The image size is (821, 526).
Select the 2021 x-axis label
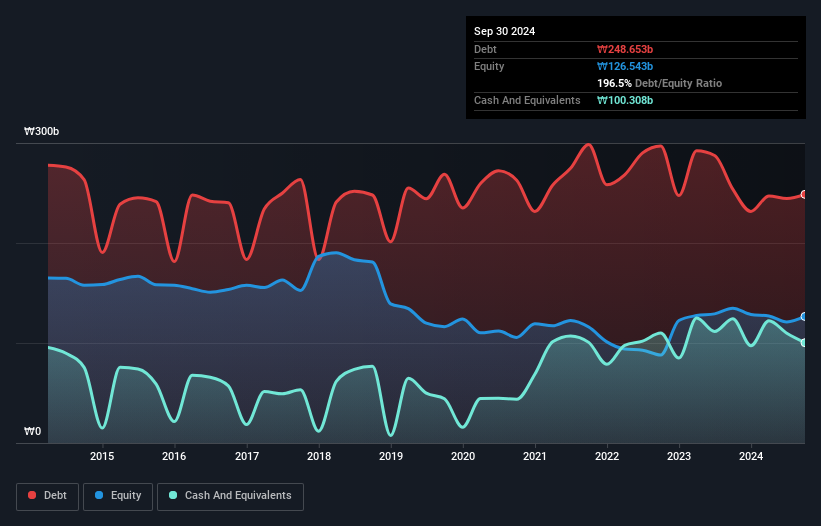(x=535, y=456)
